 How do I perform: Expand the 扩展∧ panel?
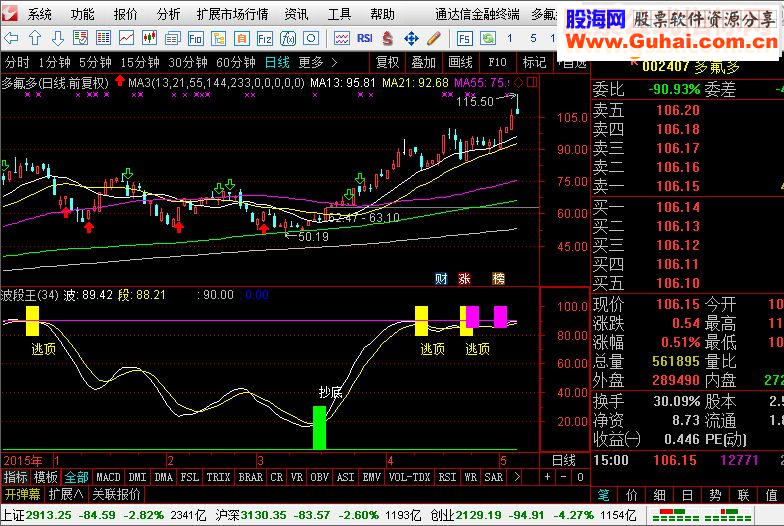66,494
